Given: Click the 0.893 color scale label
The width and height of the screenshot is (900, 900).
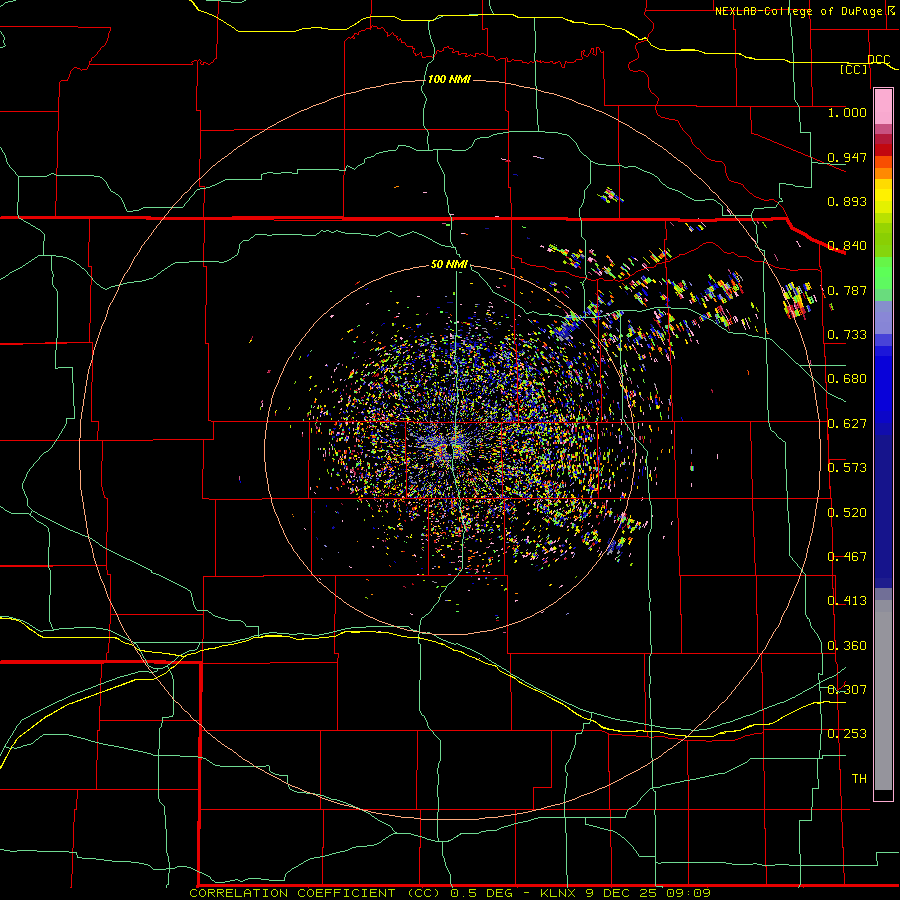Looking at the screenshot, I should tap(847, 201).
